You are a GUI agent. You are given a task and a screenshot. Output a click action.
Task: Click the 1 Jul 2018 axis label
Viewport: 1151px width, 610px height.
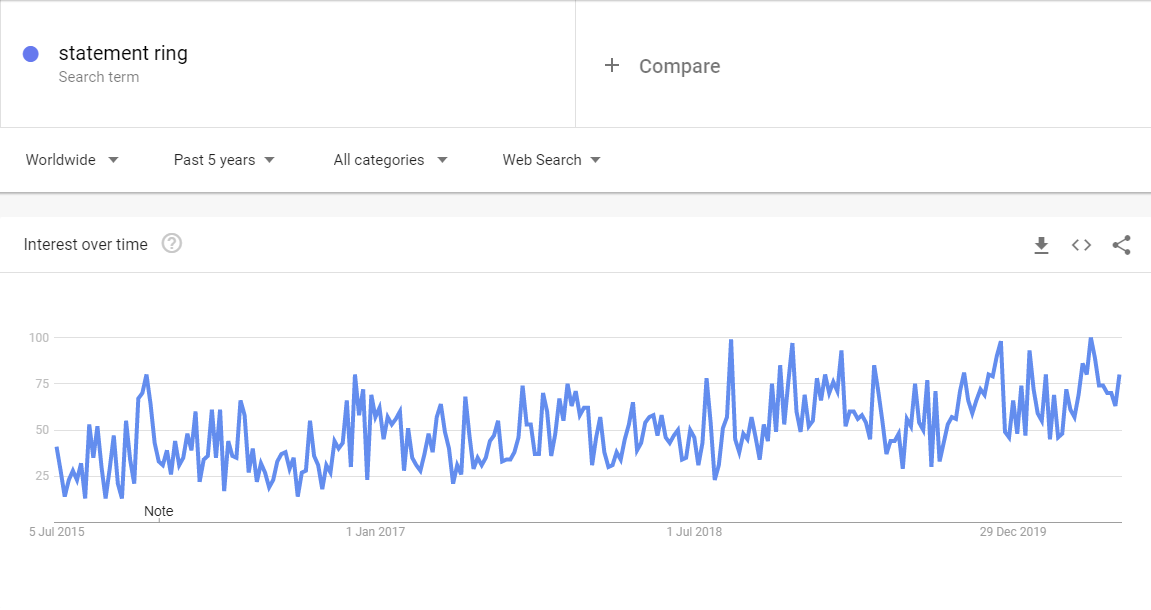click(x=694, y=531)
